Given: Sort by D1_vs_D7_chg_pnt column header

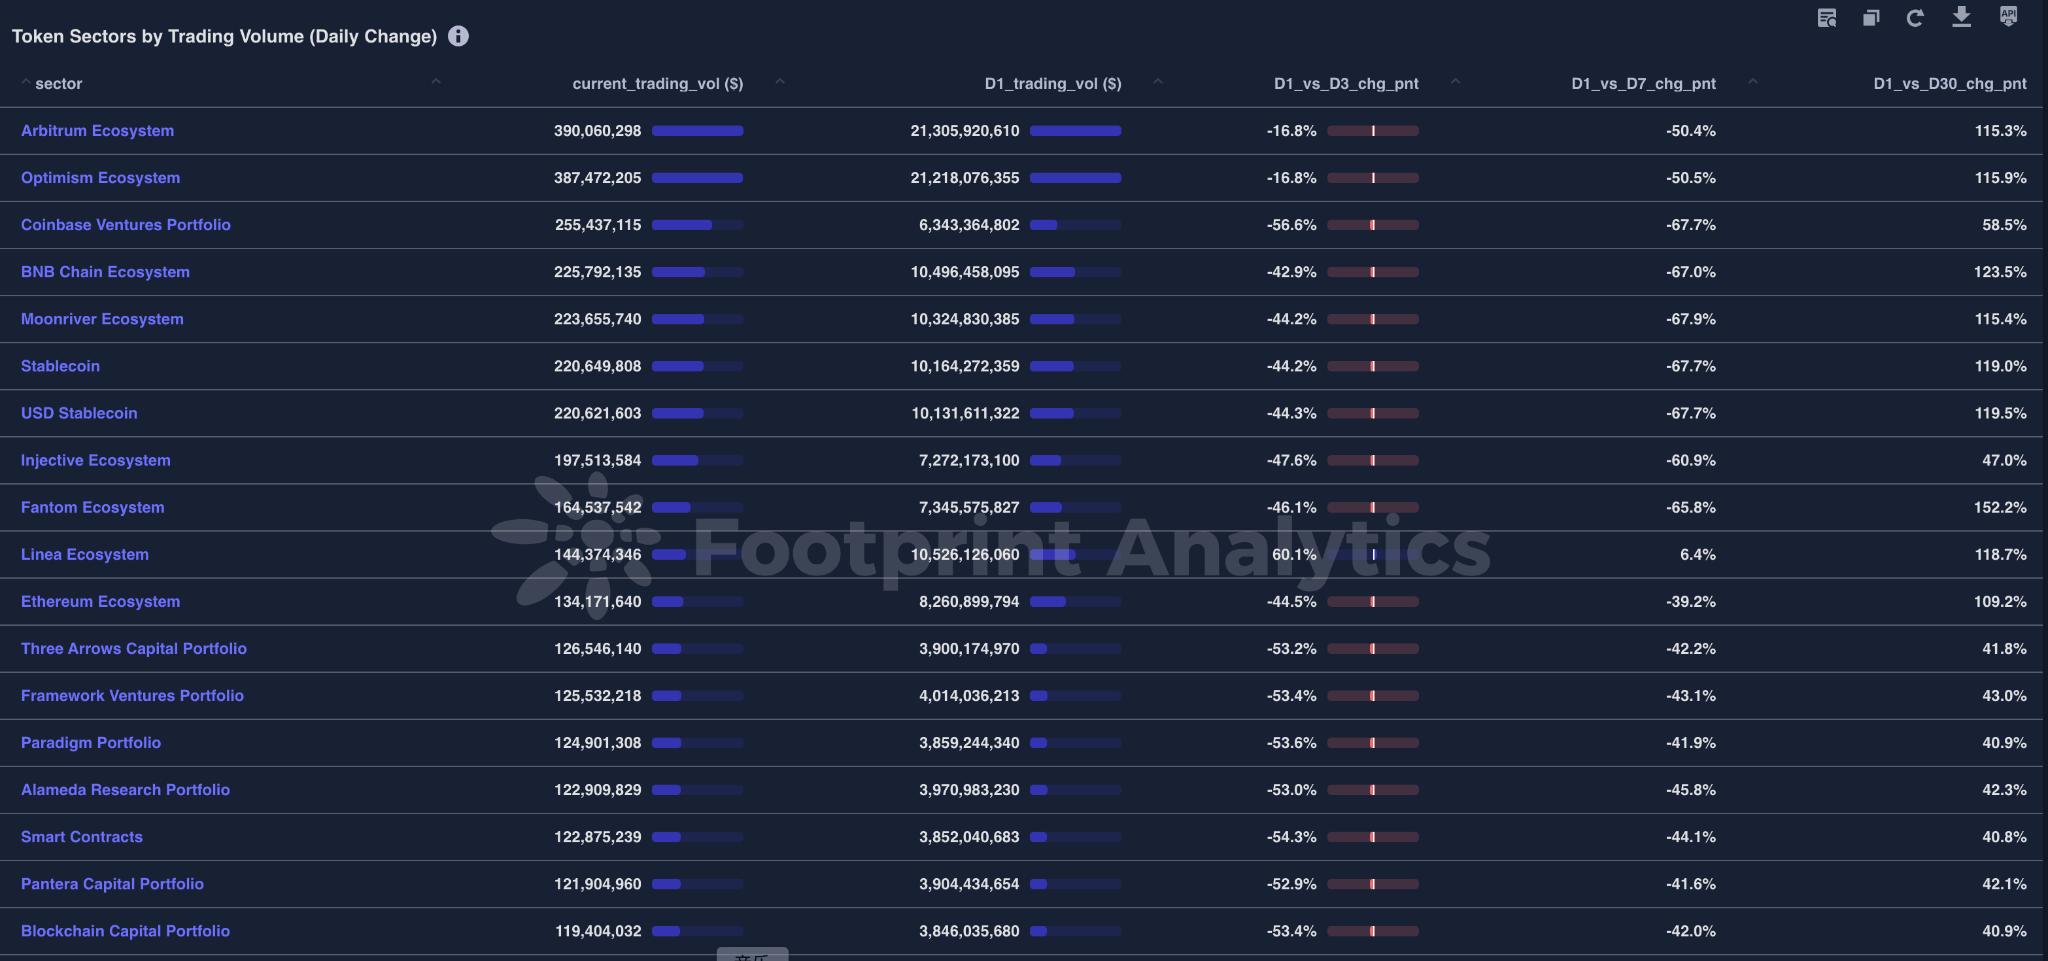Looking at the screenshot, I should [x=1643, y=84].
